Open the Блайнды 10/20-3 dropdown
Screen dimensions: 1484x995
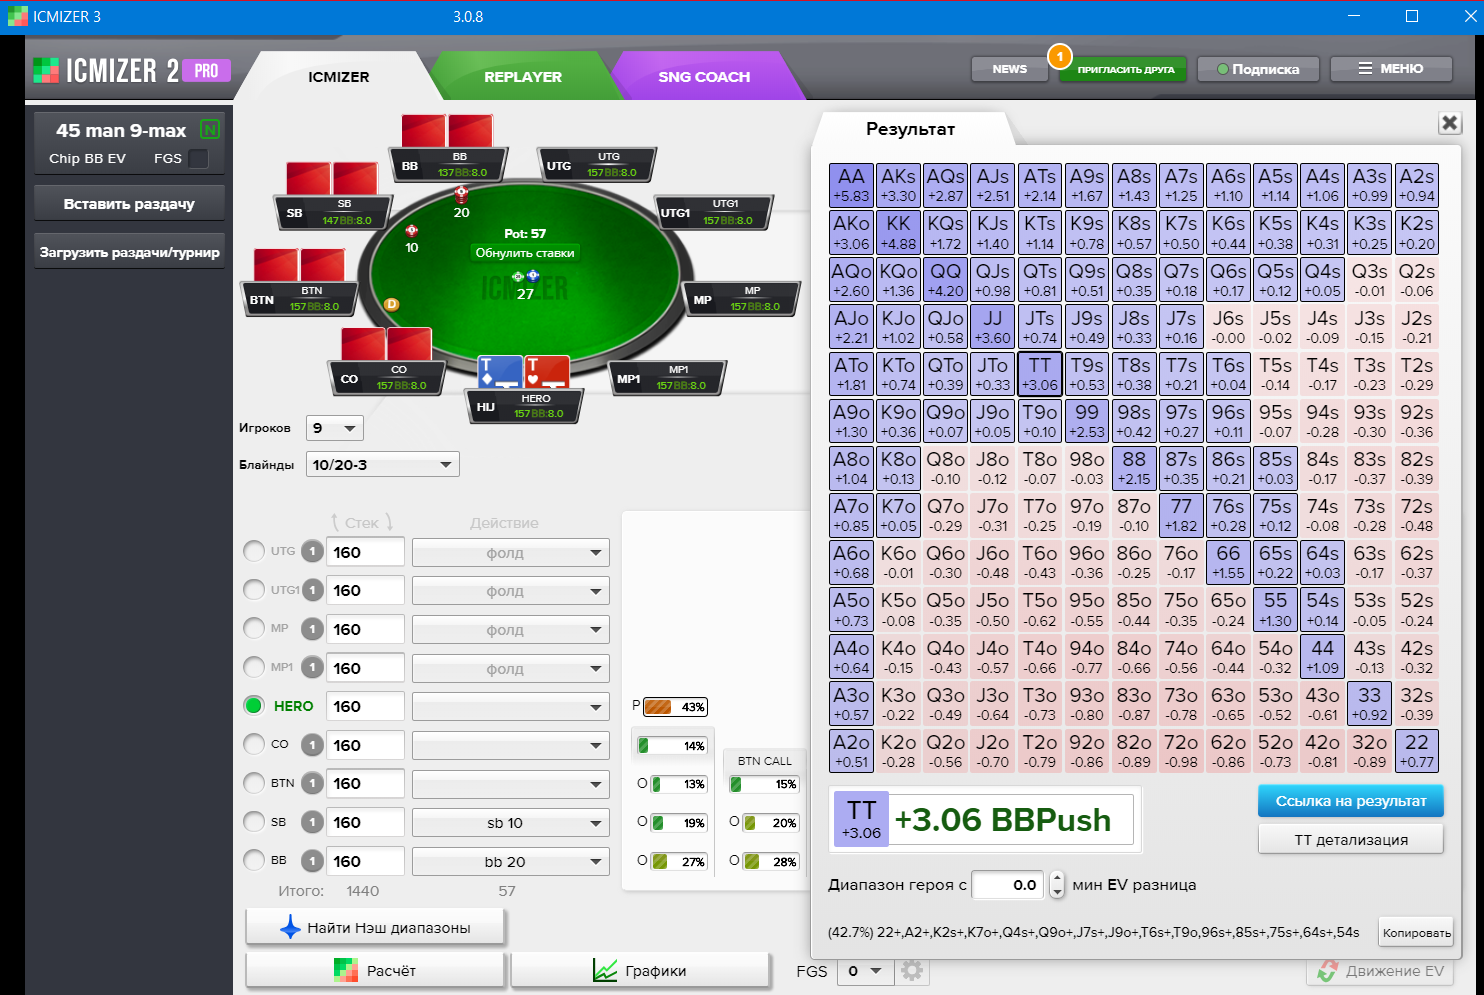pos(382,465)
